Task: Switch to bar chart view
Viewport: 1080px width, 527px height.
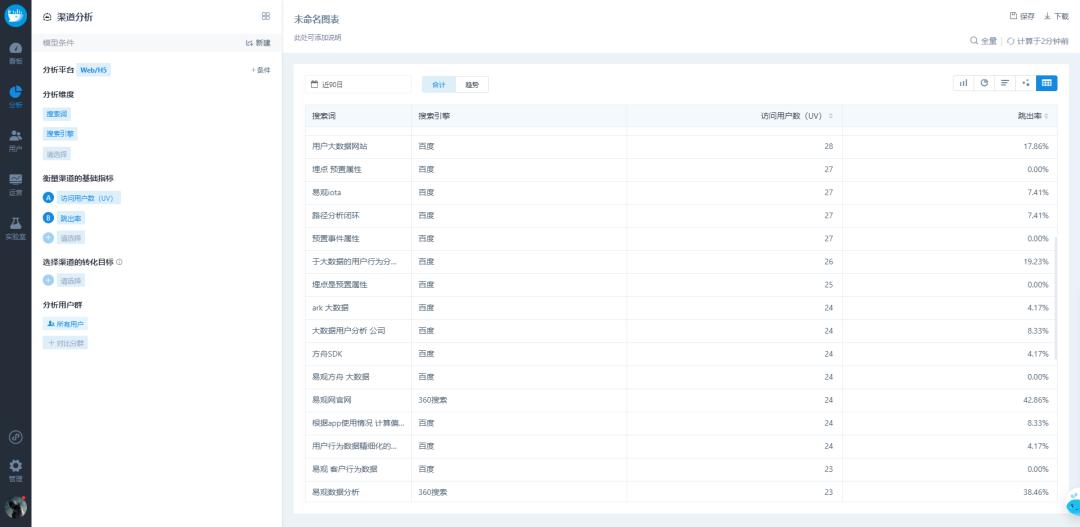Action: click(x=964, y=83)
